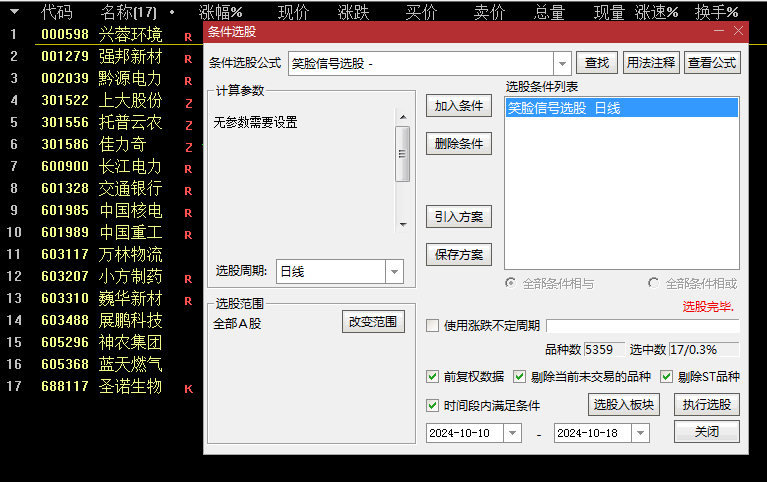Click the R marker beside 小方制药
The height and width of the screenshot is (482, 767).
click(188, 279)
